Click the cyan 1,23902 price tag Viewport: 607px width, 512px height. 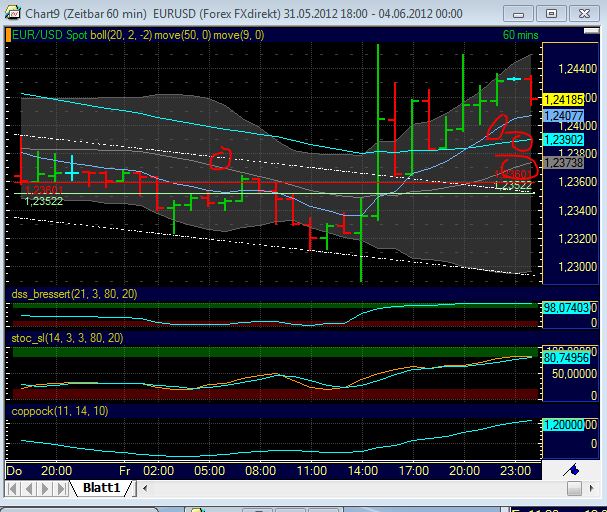click(563, 140)
